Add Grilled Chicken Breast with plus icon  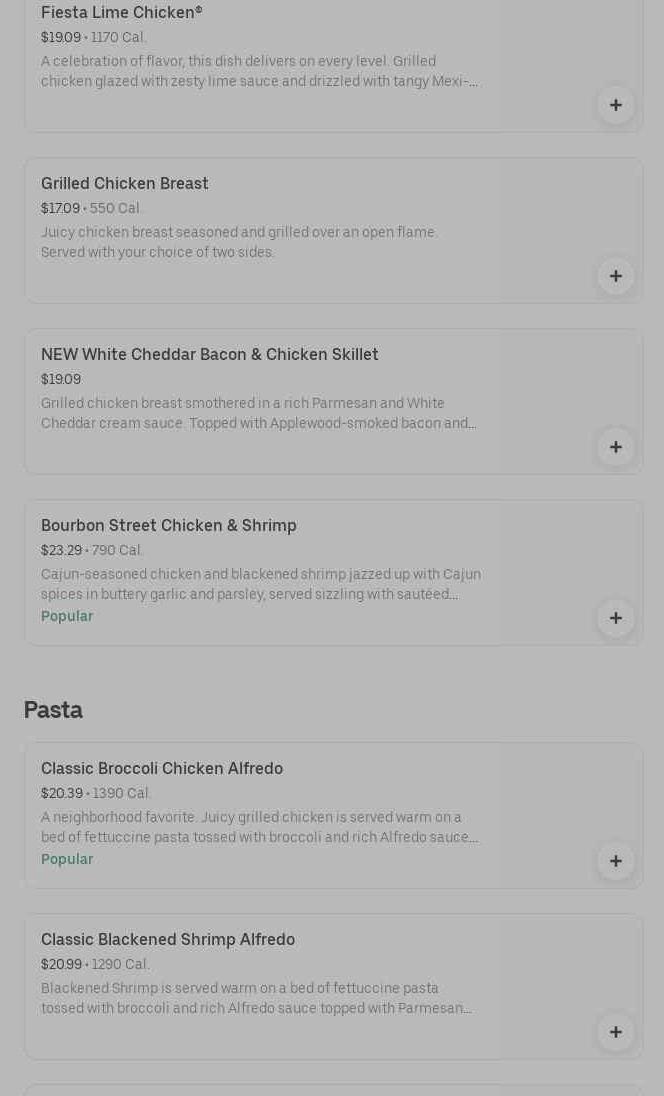[616, 276]
